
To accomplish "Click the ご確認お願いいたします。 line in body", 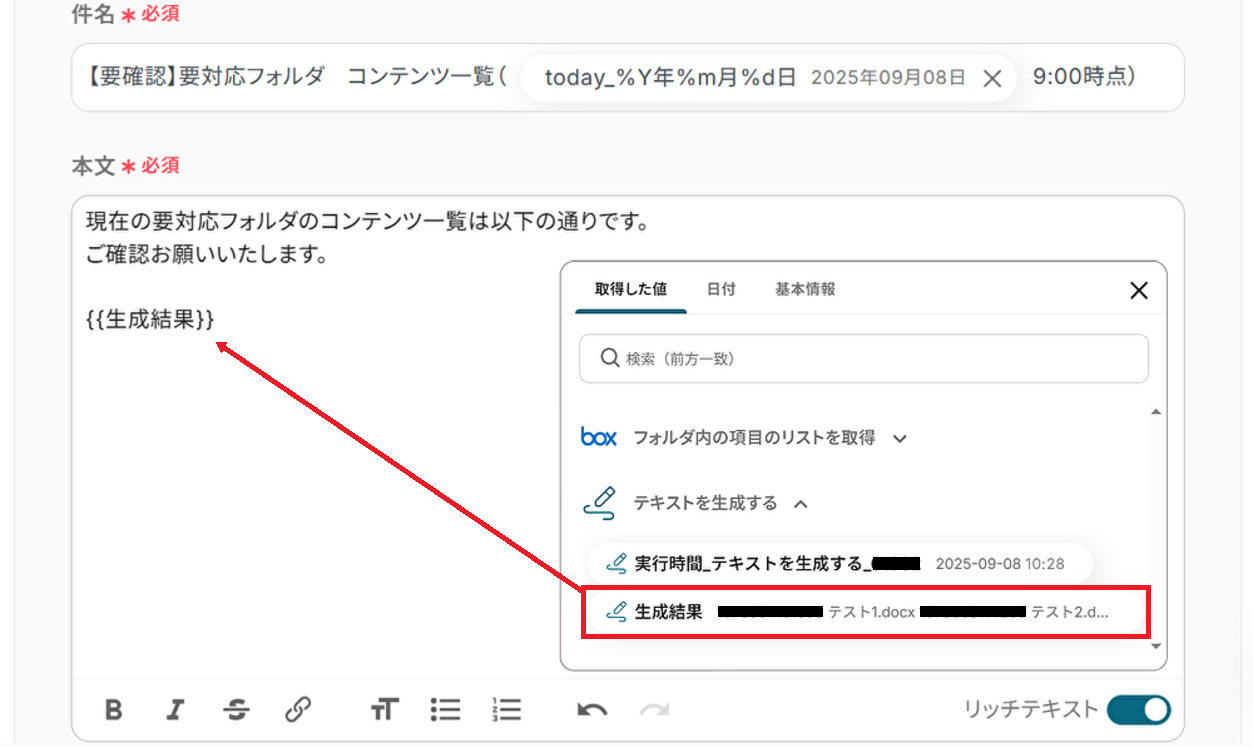I will coord(208,254).
